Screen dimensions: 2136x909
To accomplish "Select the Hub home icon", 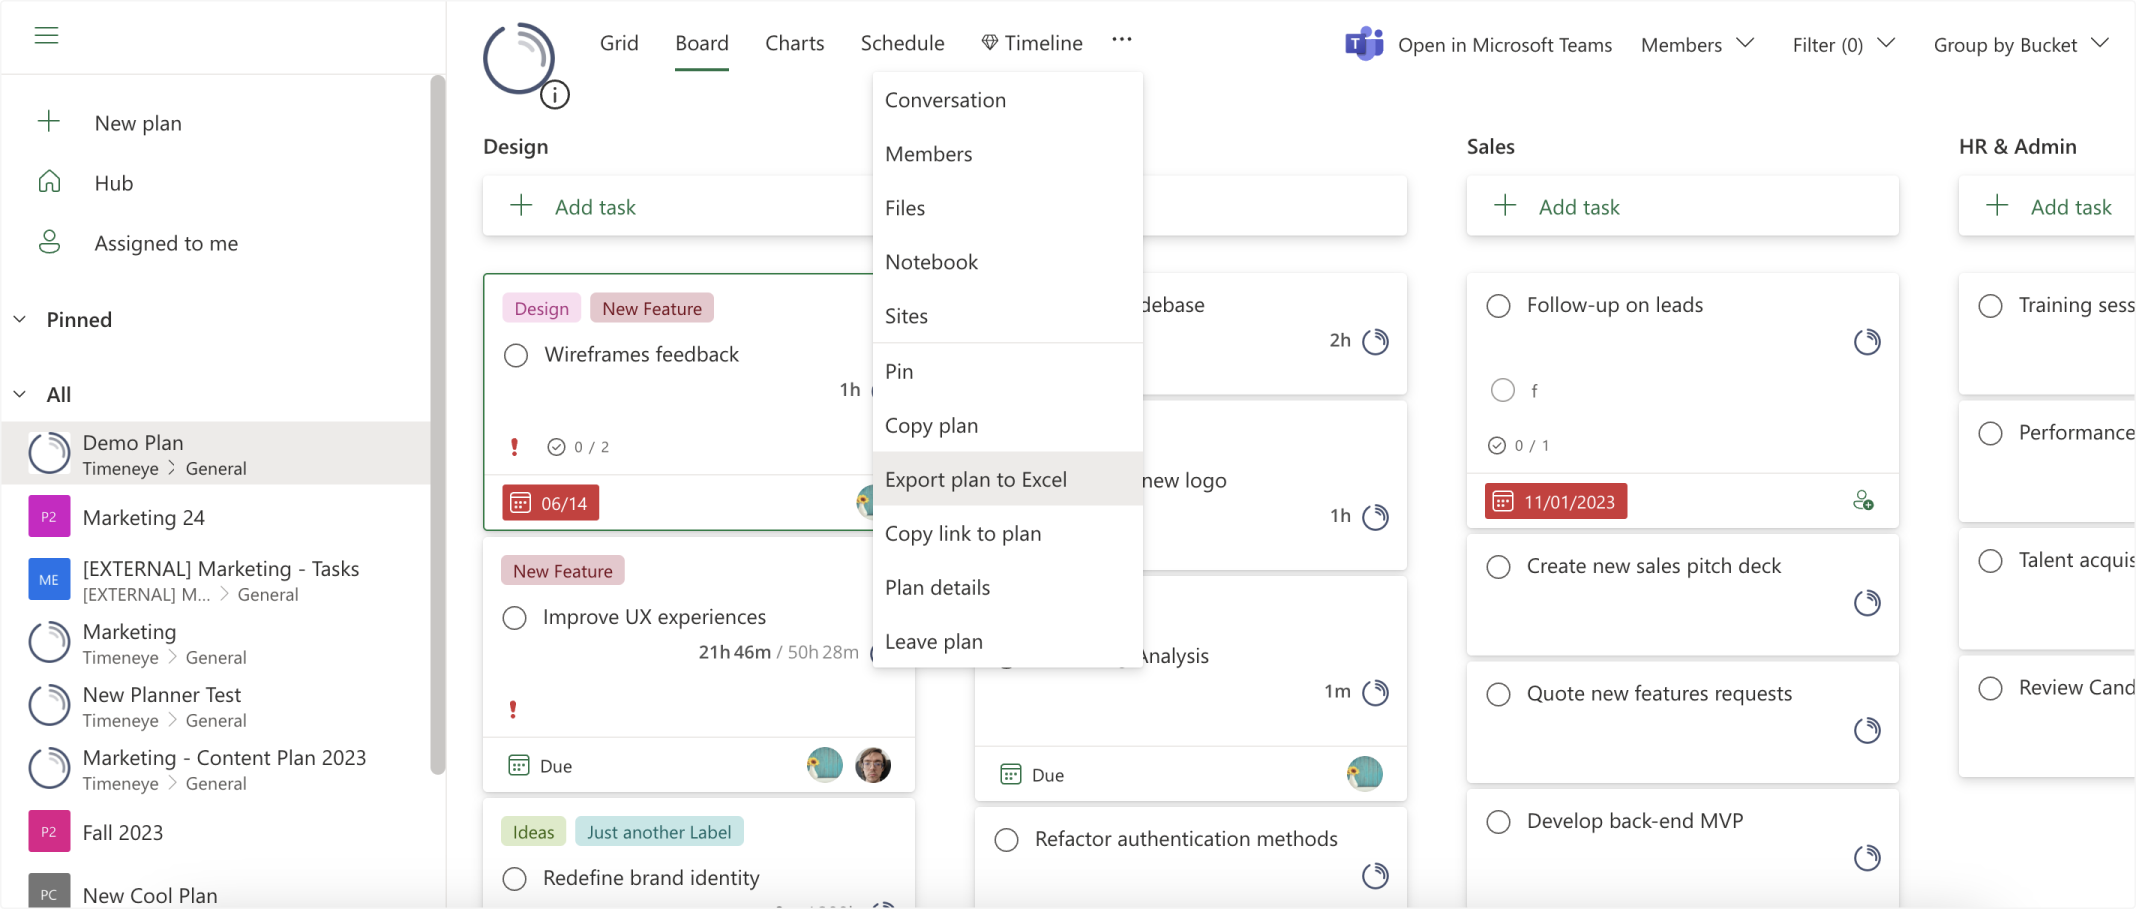I will pos(48,182).
